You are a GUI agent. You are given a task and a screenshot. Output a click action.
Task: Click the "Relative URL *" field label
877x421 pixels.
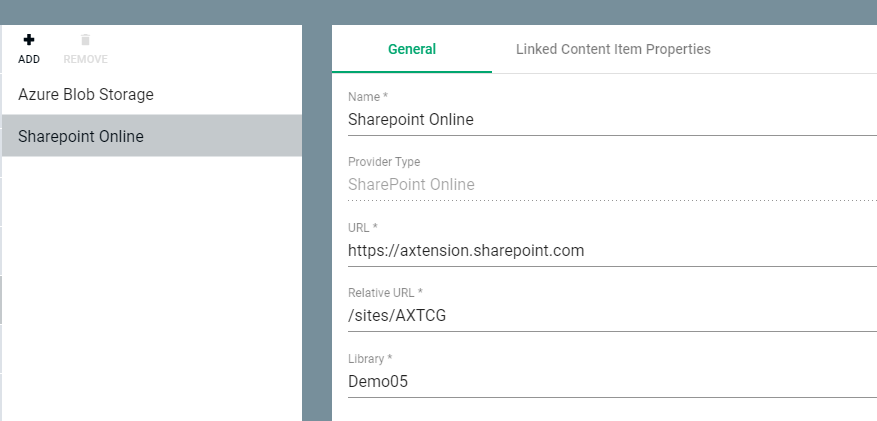pos(386,293)
